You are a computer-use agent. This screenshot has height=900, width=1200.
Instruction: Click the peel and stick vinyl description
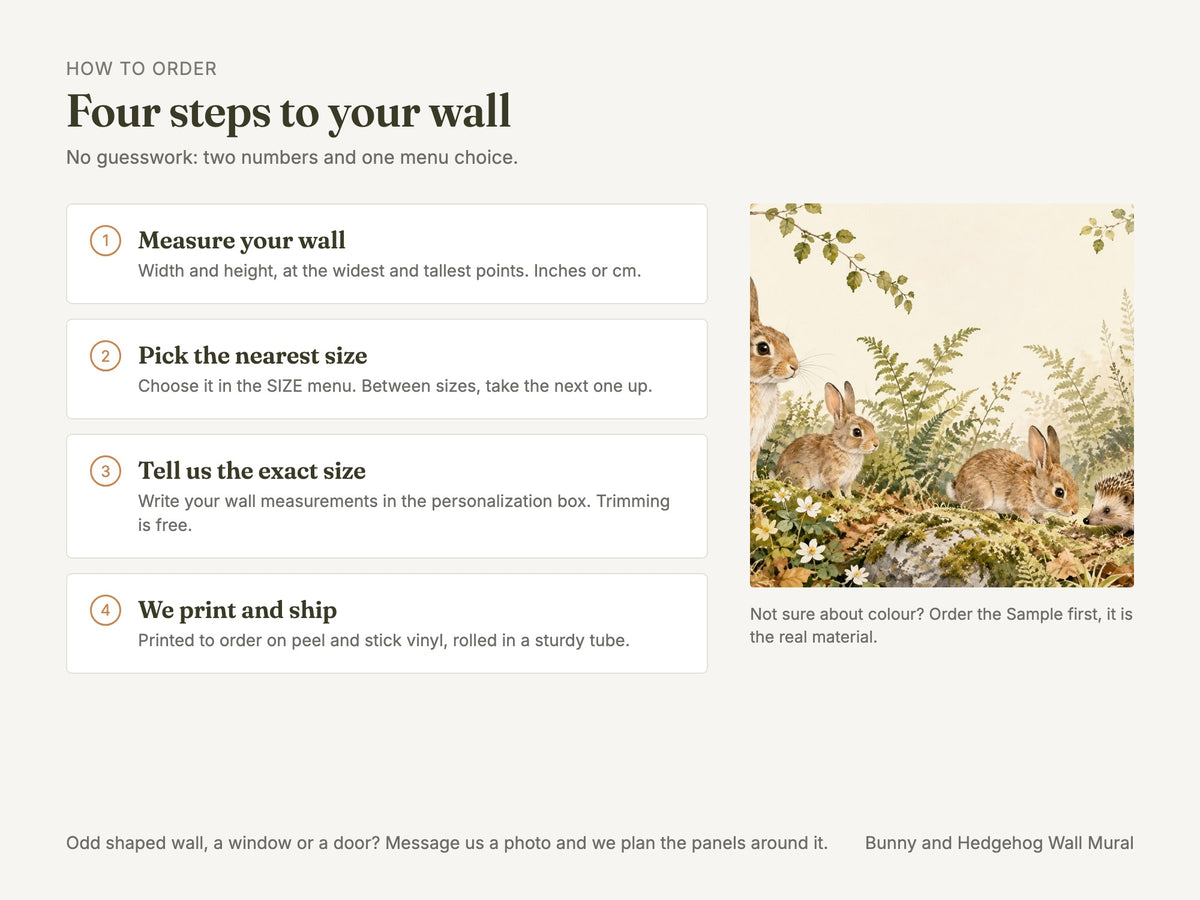[x=384, y=640]
